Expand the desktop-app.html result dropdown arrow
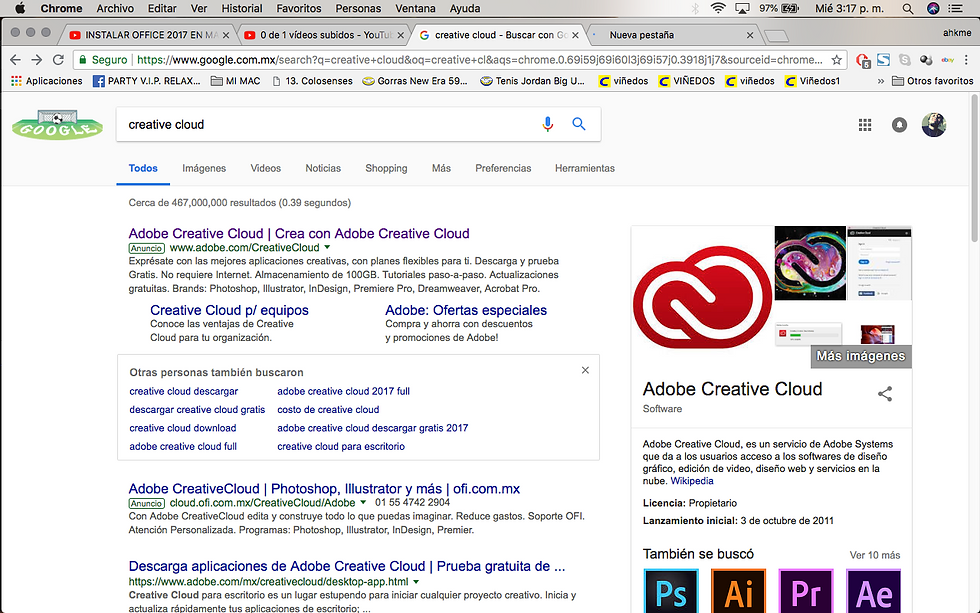The width and height of the screenshot is (980, 613). tap(416, 582)
